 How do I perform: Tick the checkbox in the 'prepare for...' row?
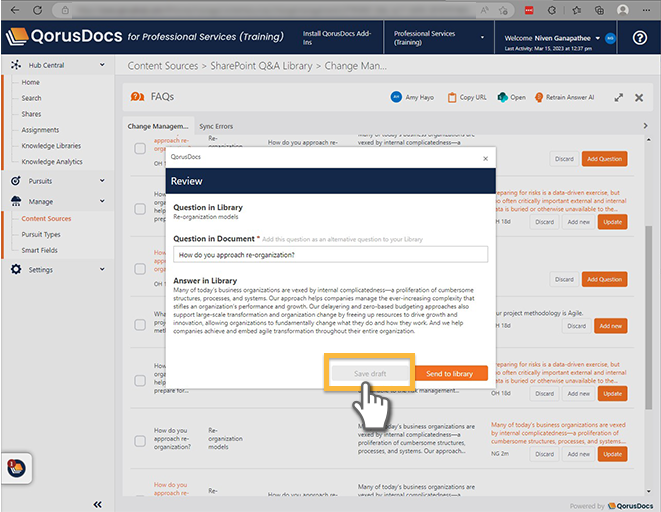tap(140, 381)
